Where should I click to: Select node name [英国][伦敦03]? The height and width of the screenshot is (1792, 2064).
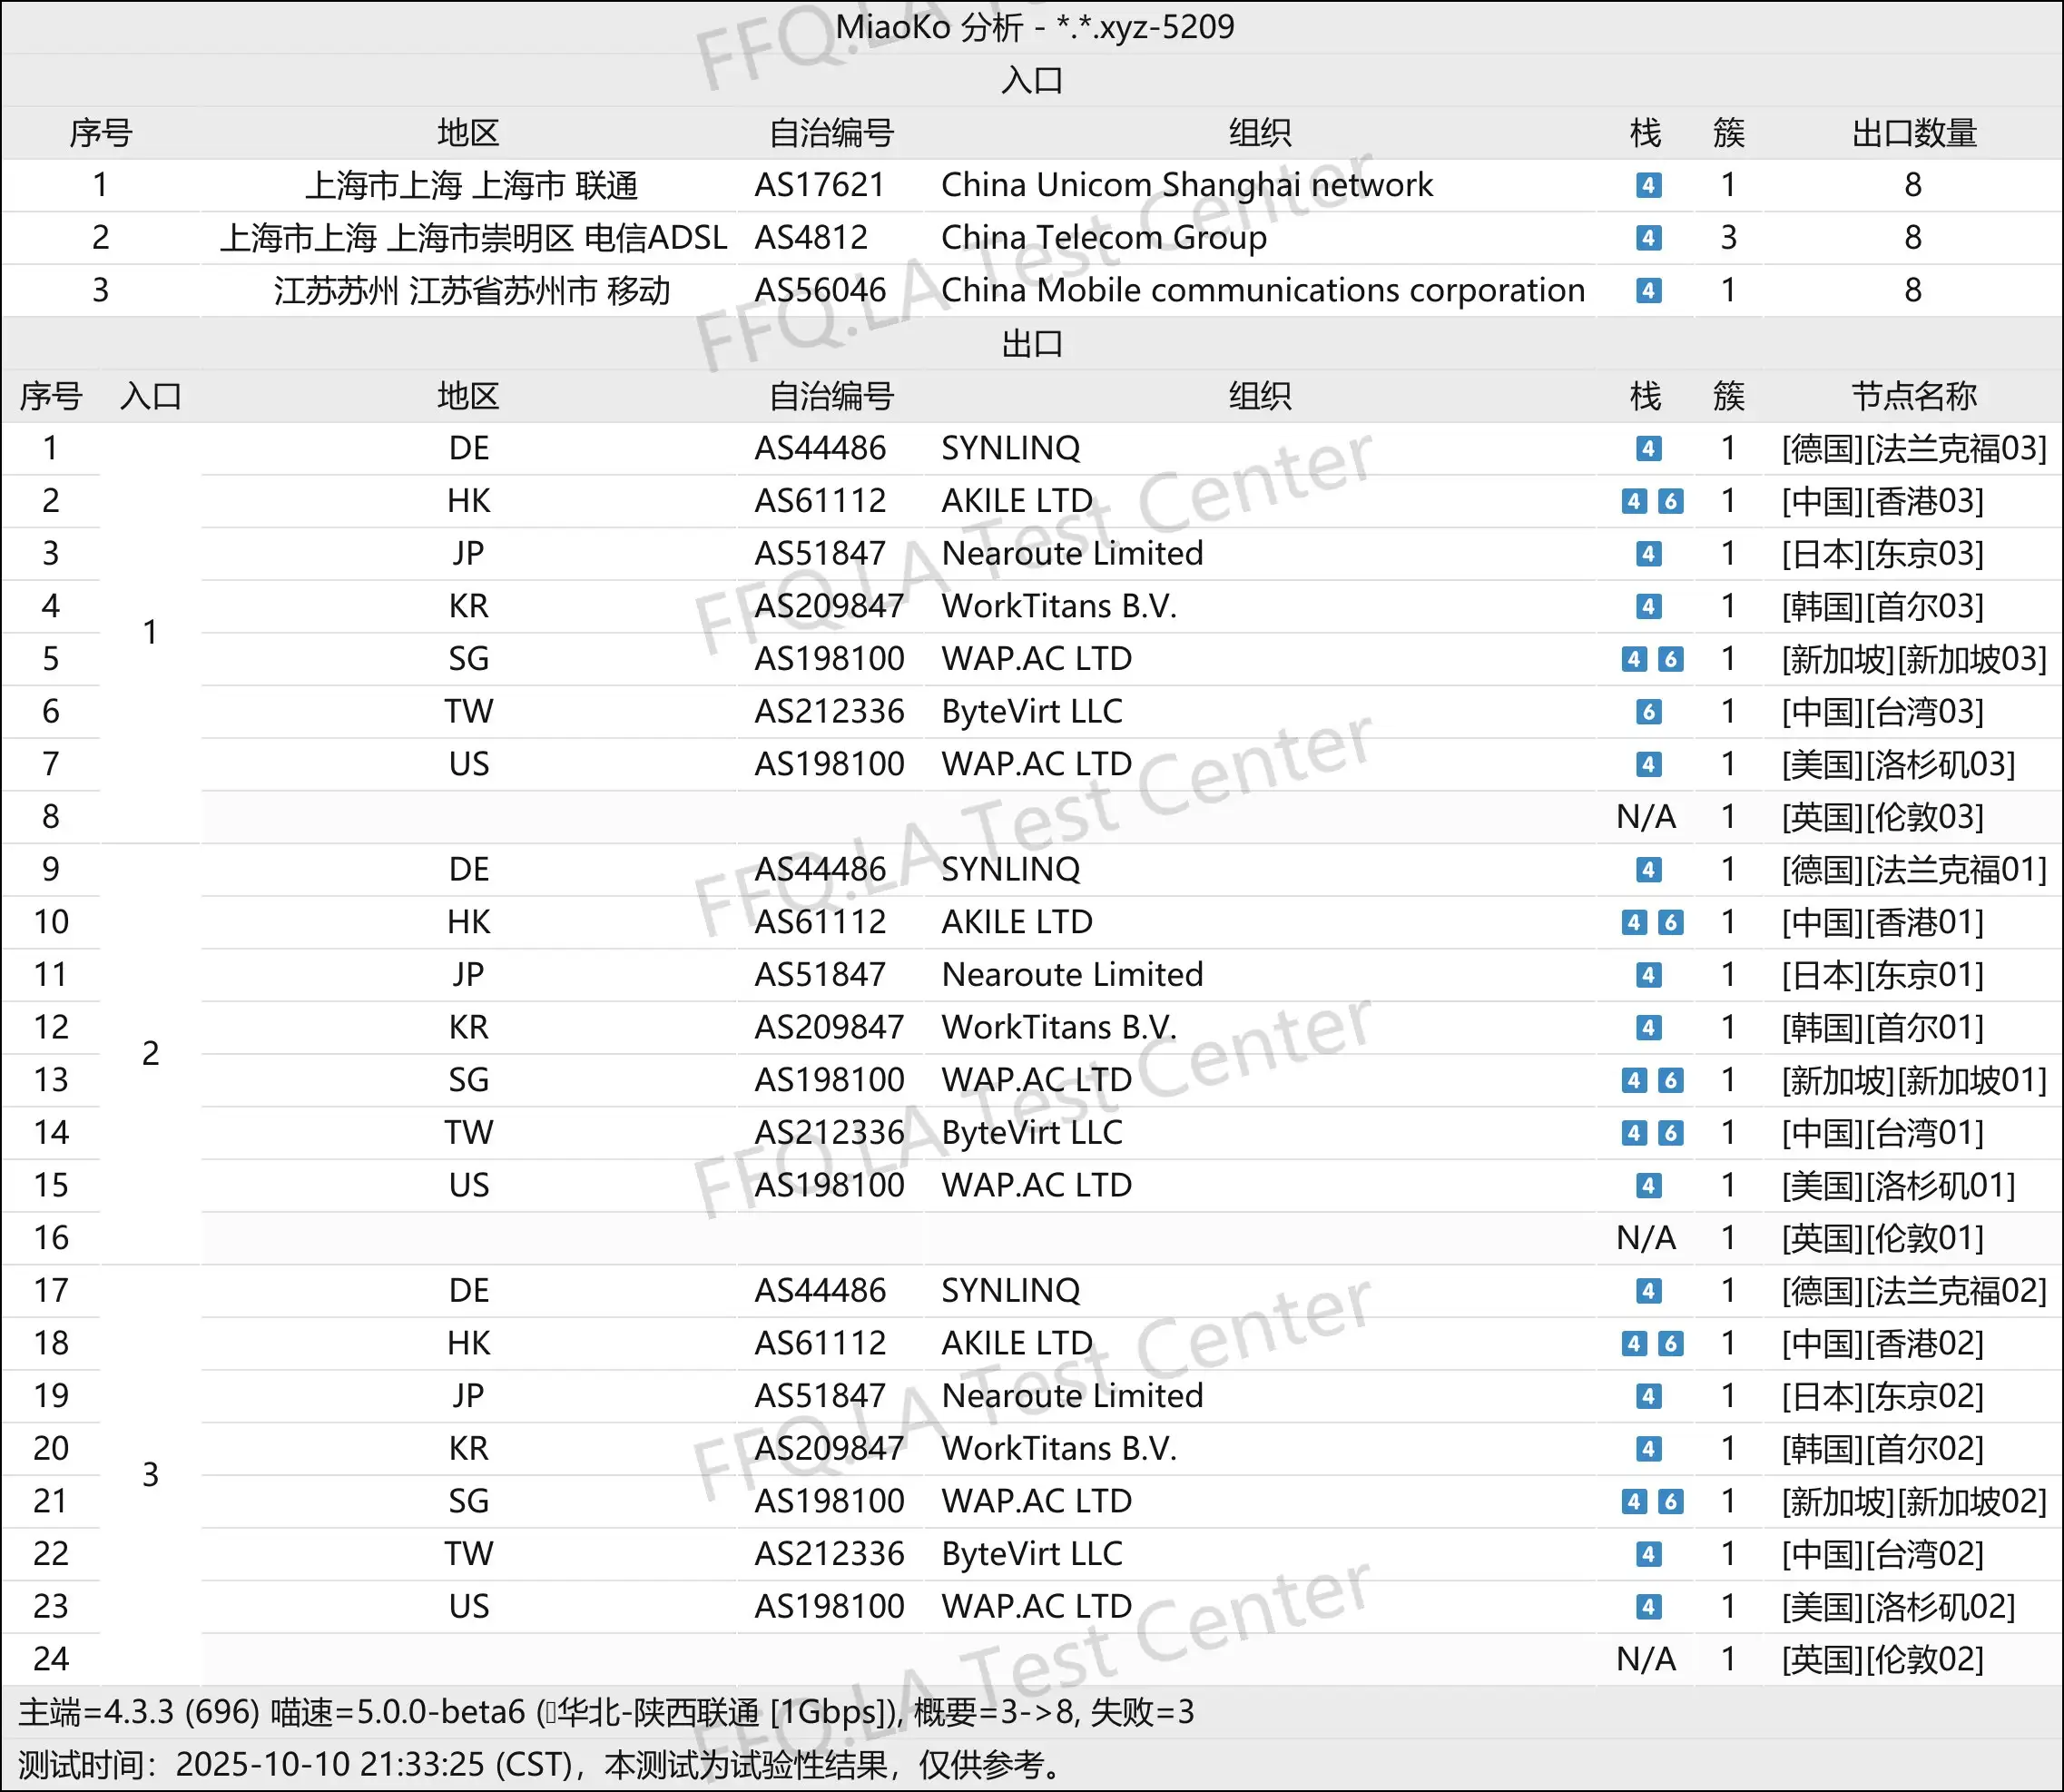1882,817
